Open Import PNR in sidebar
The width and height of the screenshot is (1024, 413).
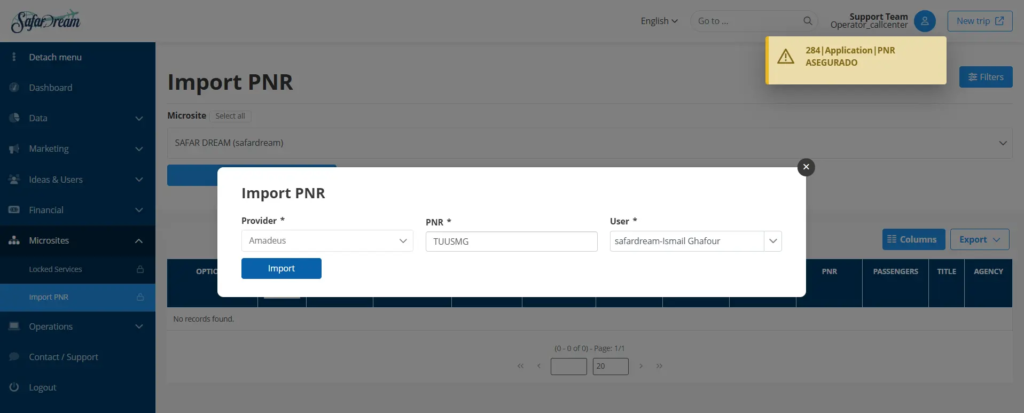pos(49,297)
